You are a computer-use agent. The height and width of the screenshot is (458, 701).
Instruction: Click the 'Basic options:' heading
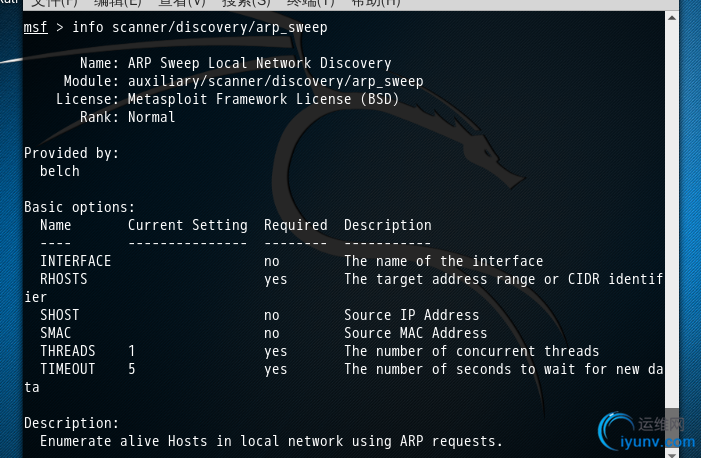[x=79, y=207]
